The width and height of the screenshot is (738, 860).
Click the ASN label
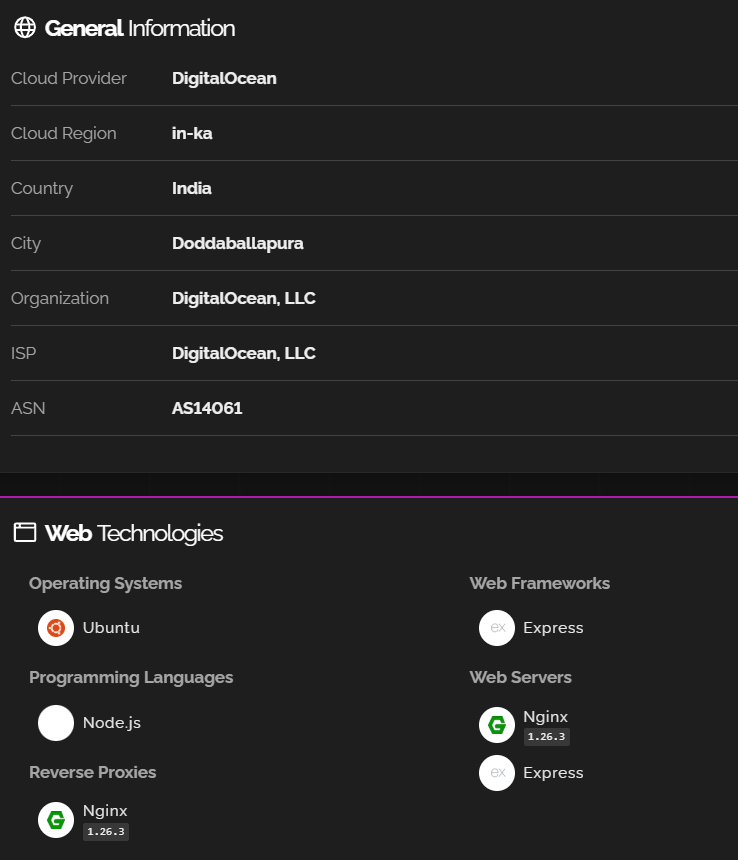click(x=28, y=408)
